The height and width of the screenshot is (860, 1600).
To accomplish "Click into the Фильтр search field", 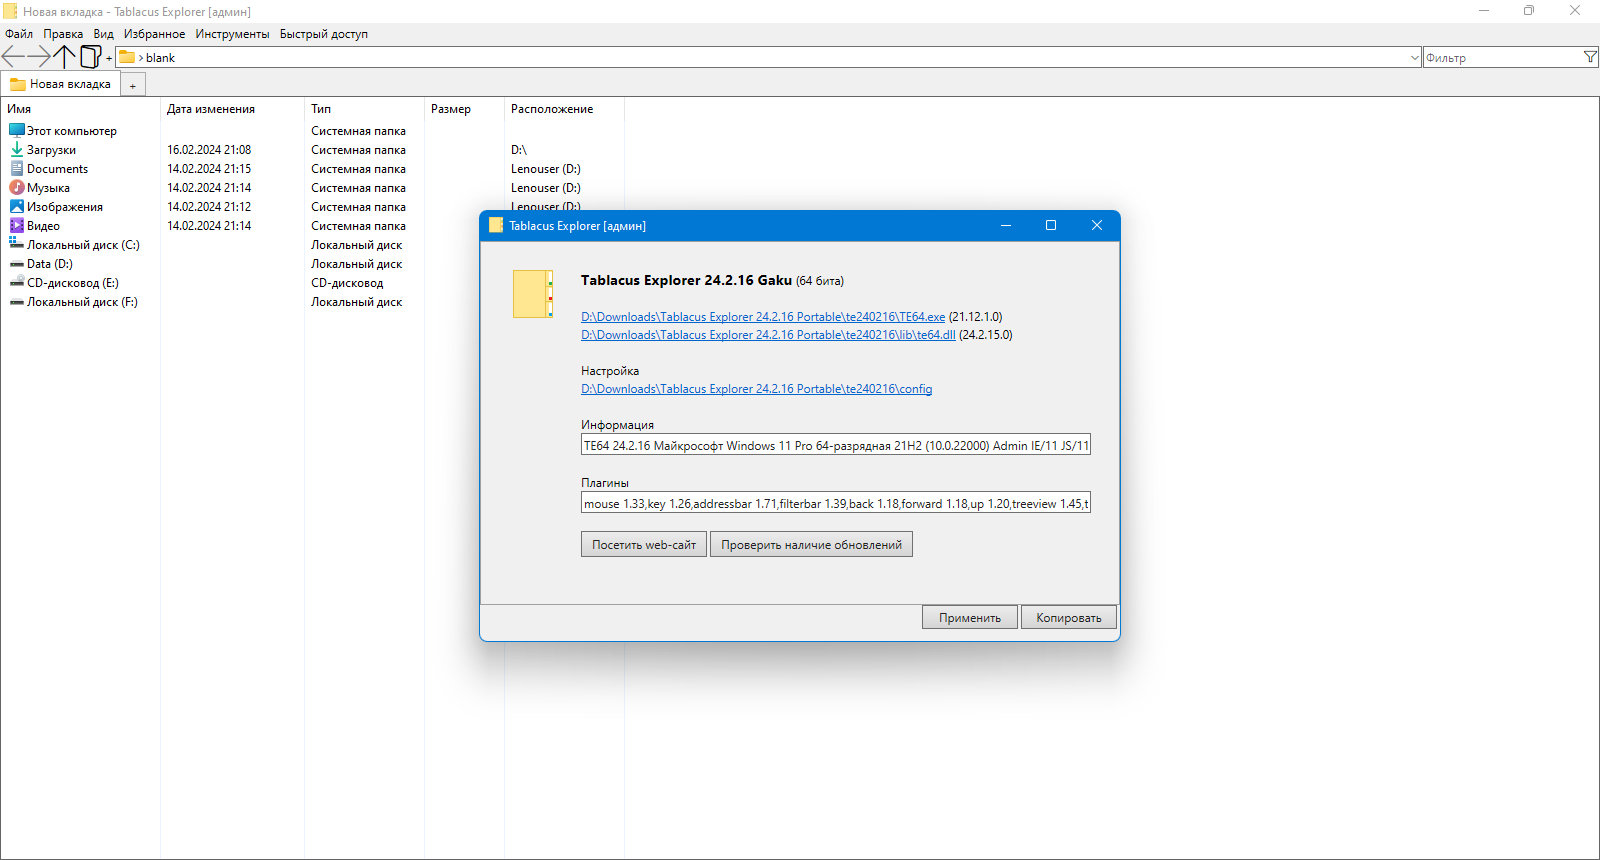I will [1502, 57].
